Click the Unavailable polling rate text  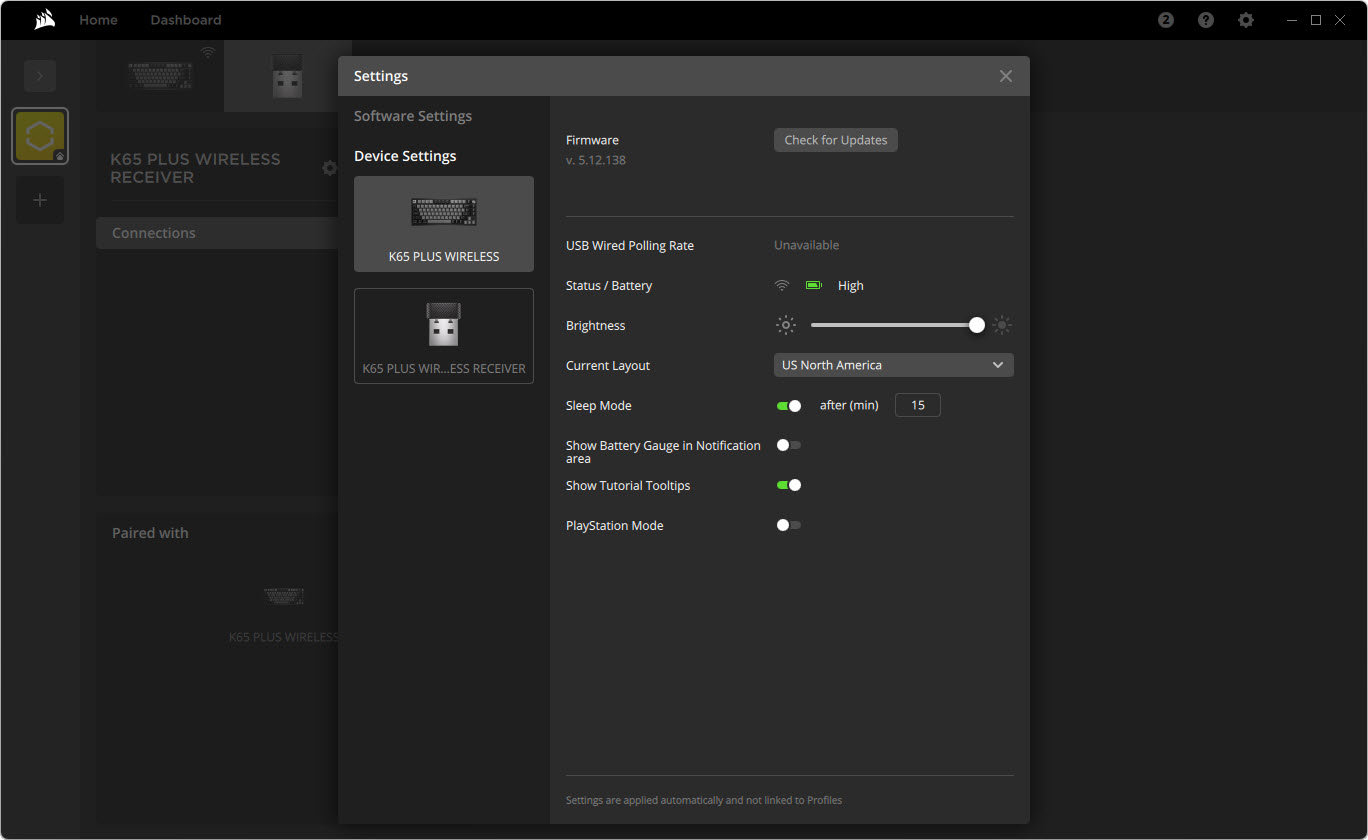coord(807,245)
